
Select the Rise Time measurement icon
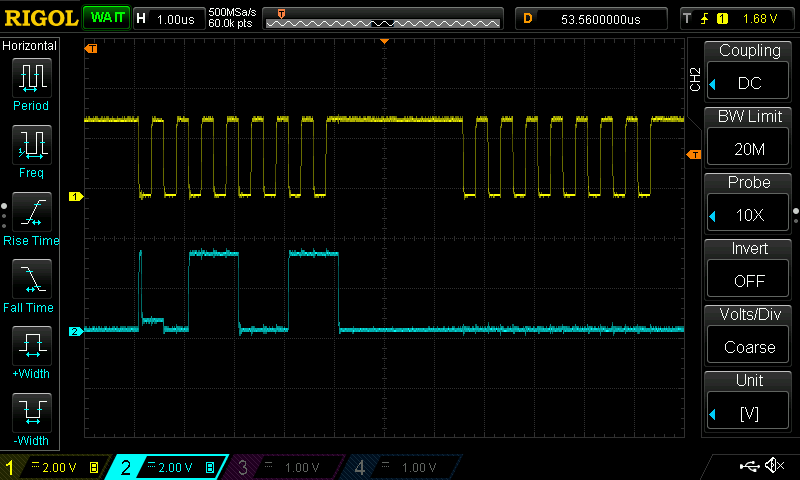32,212
